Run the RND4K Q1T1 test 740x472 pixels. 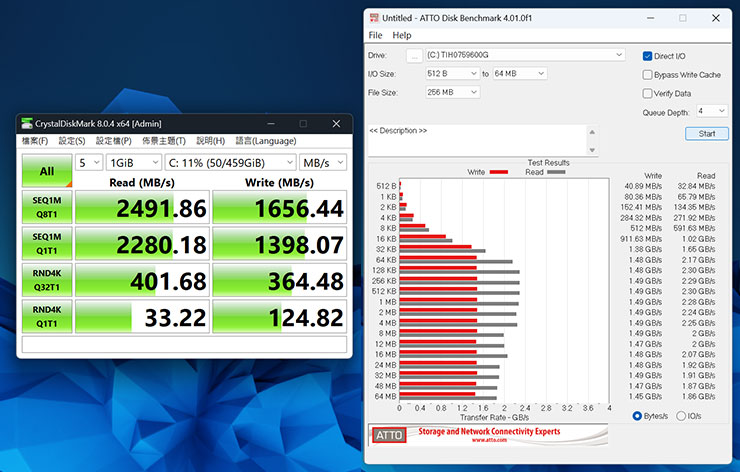tap(46, 316)
